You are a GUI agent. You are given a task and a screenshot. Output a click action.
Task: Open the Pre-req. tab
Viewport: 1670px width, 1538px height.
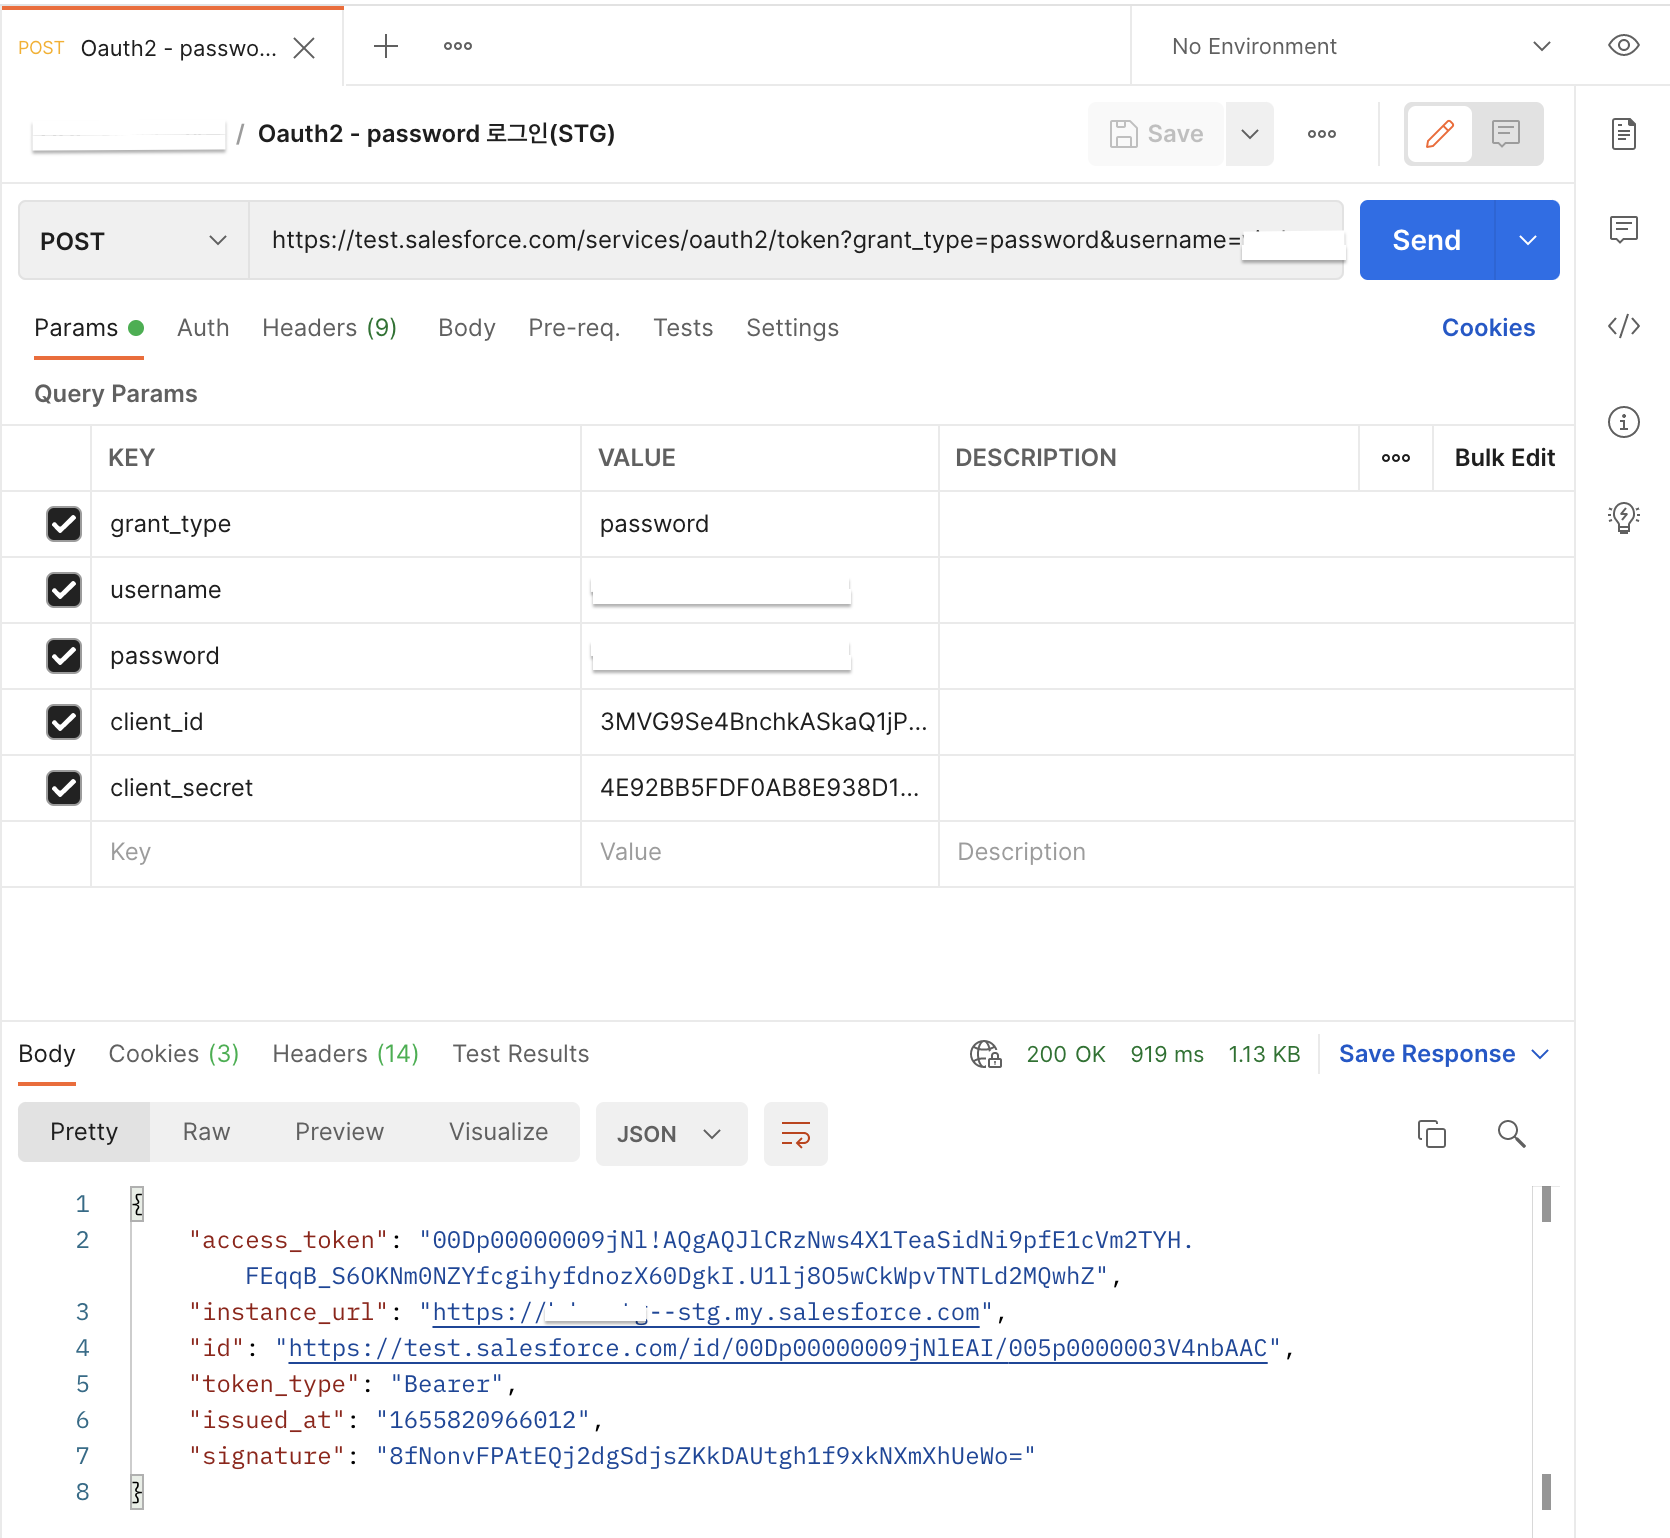[574, 328]
